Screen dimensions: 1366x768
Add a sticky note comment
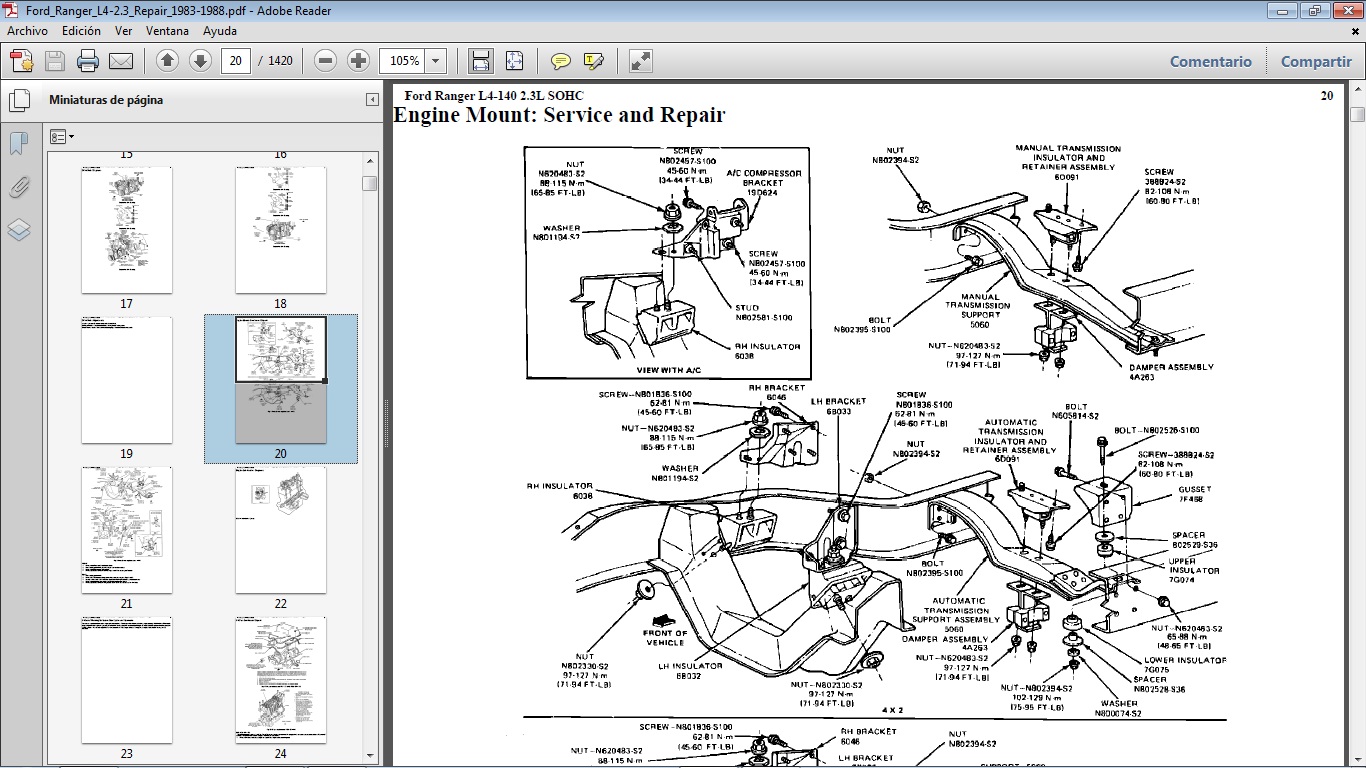[561, 61]
